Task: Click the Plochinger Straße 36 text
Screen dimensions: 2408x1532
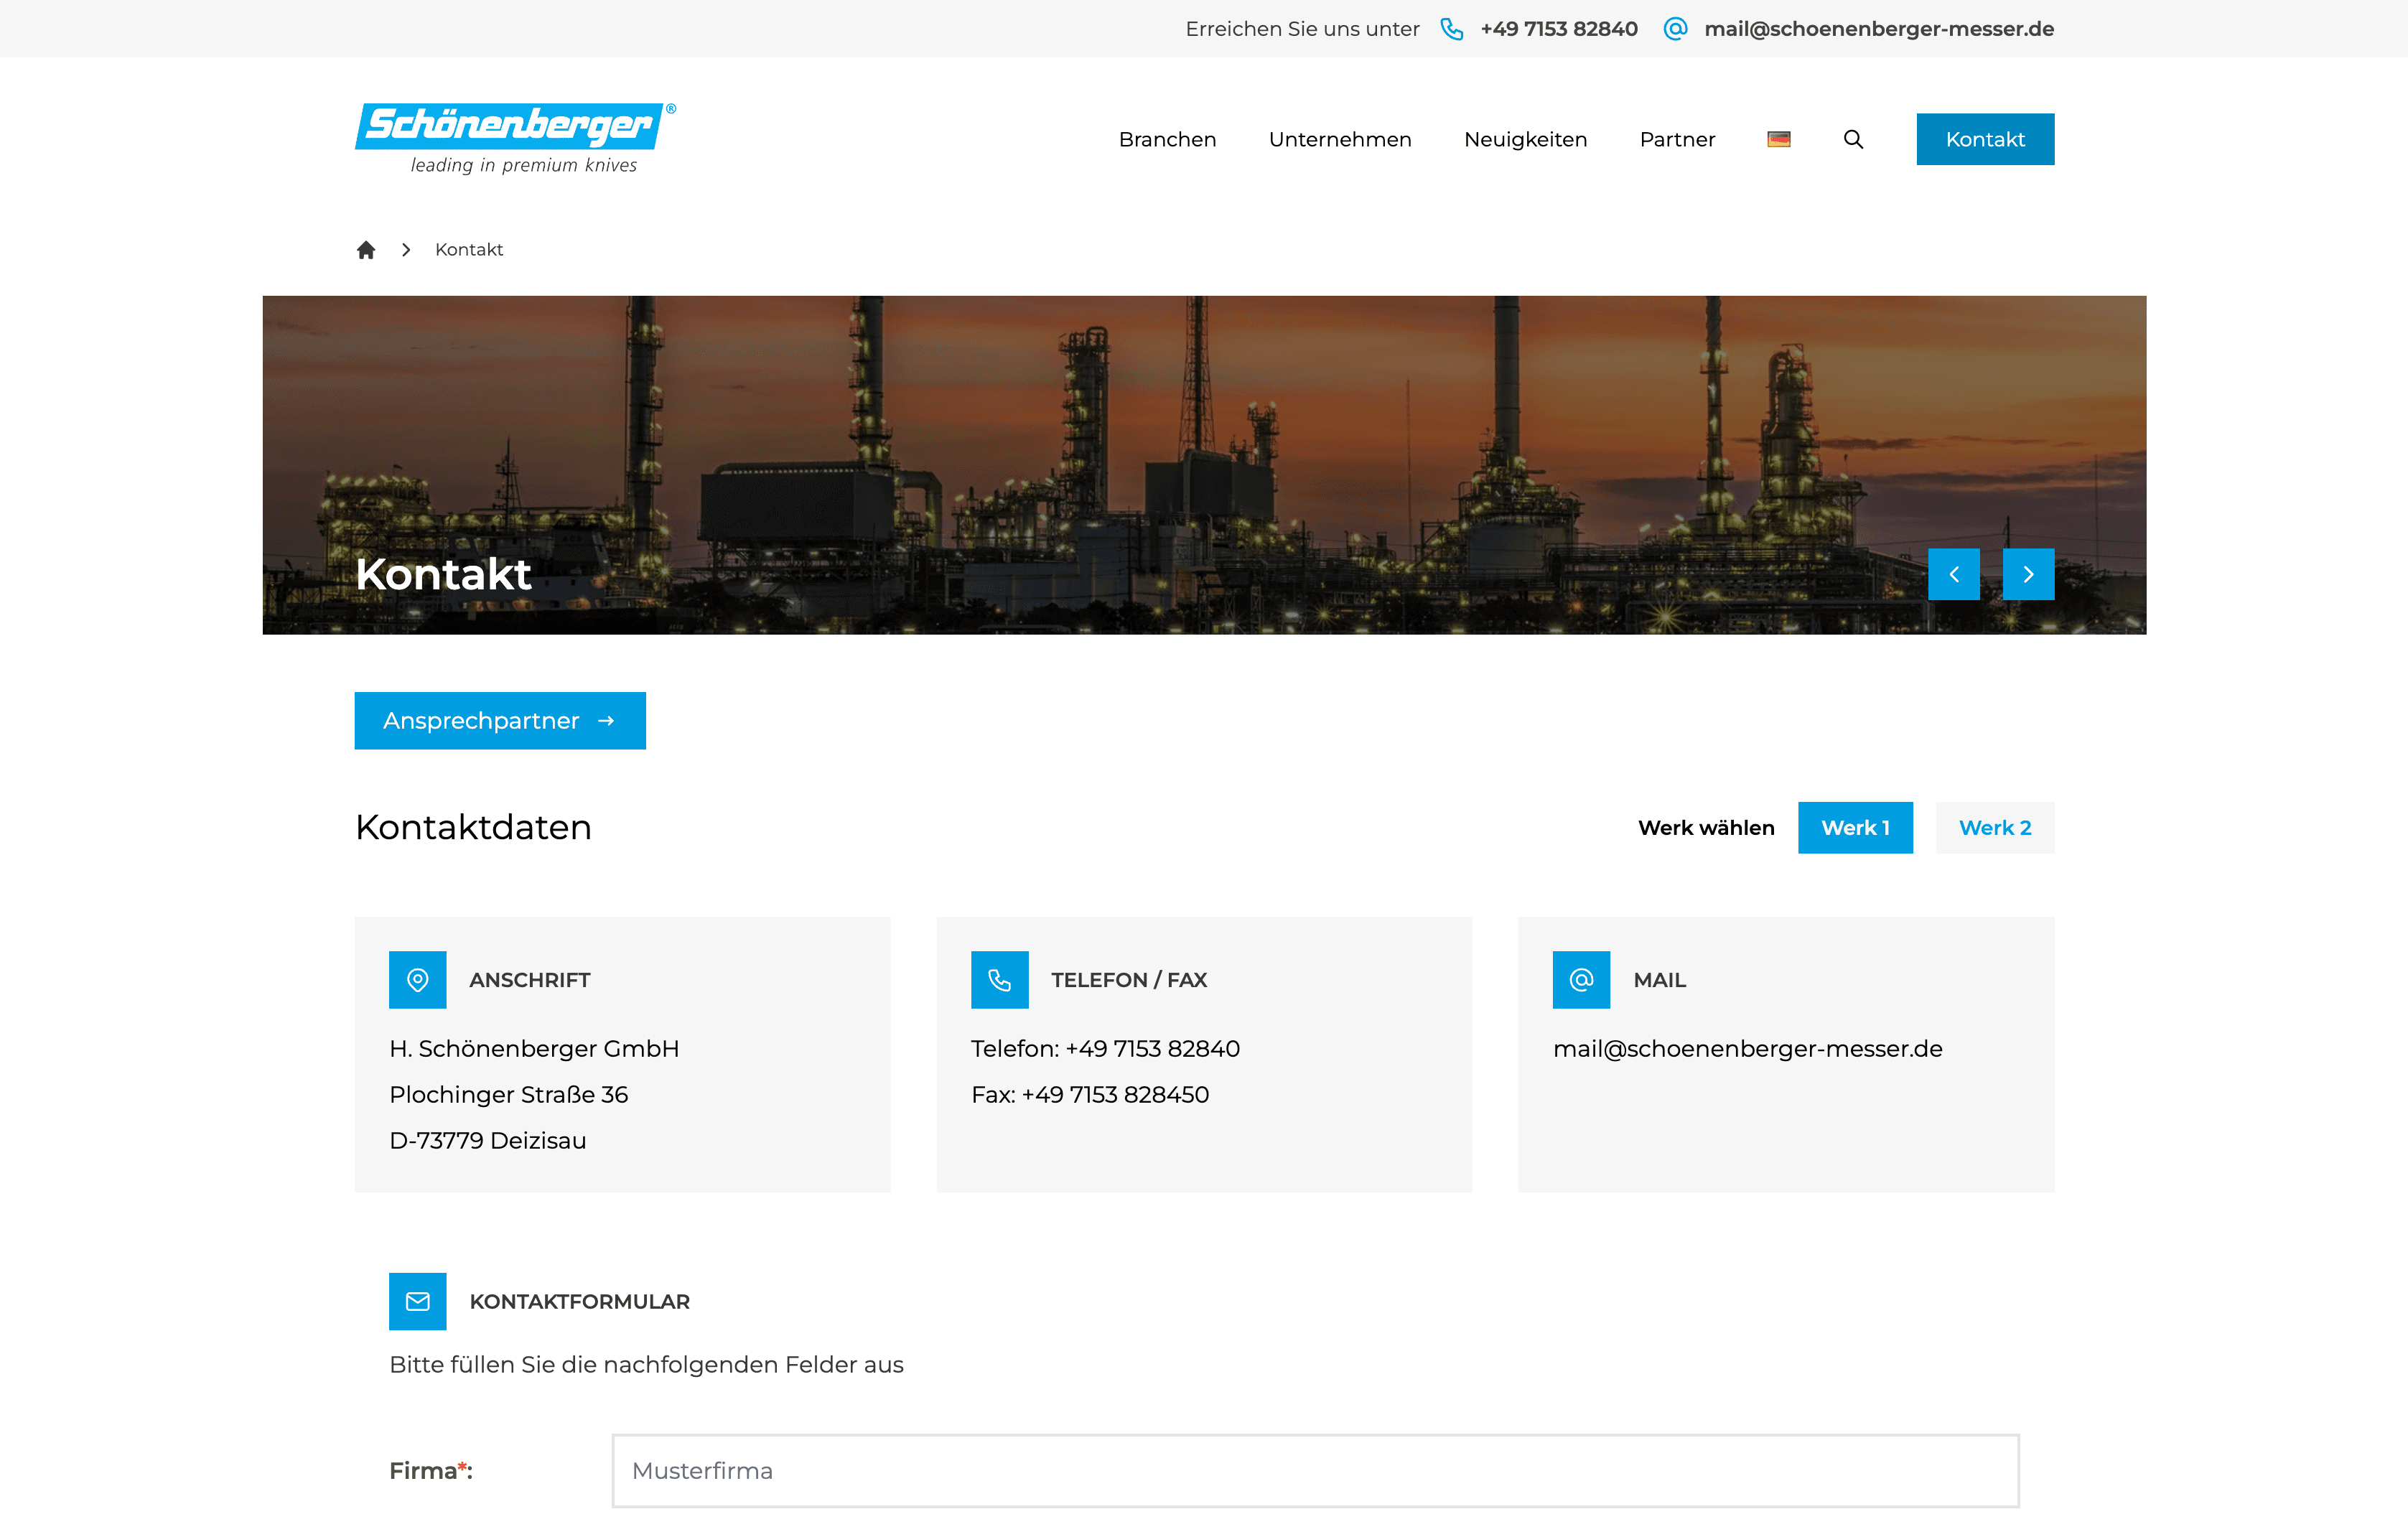Action: point(508,1094)
